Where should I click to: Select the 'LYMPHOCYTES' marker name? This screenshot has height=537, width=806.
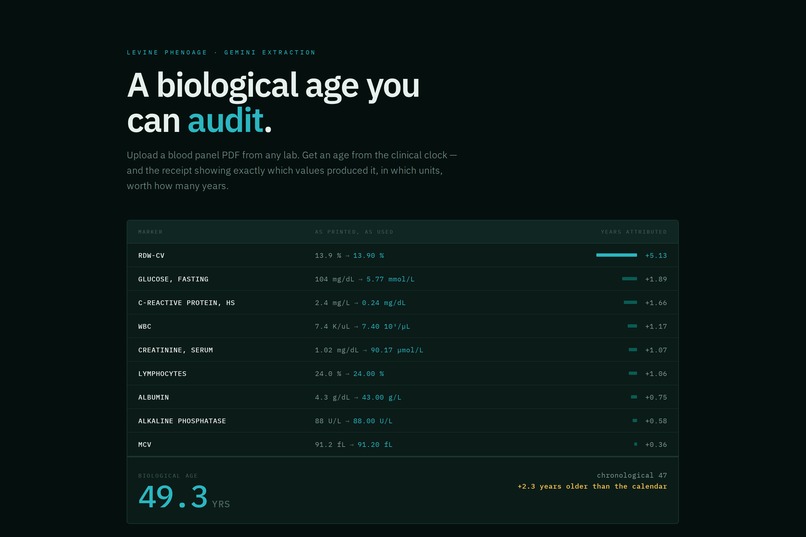pyautogui.click(x=162, y=374)
